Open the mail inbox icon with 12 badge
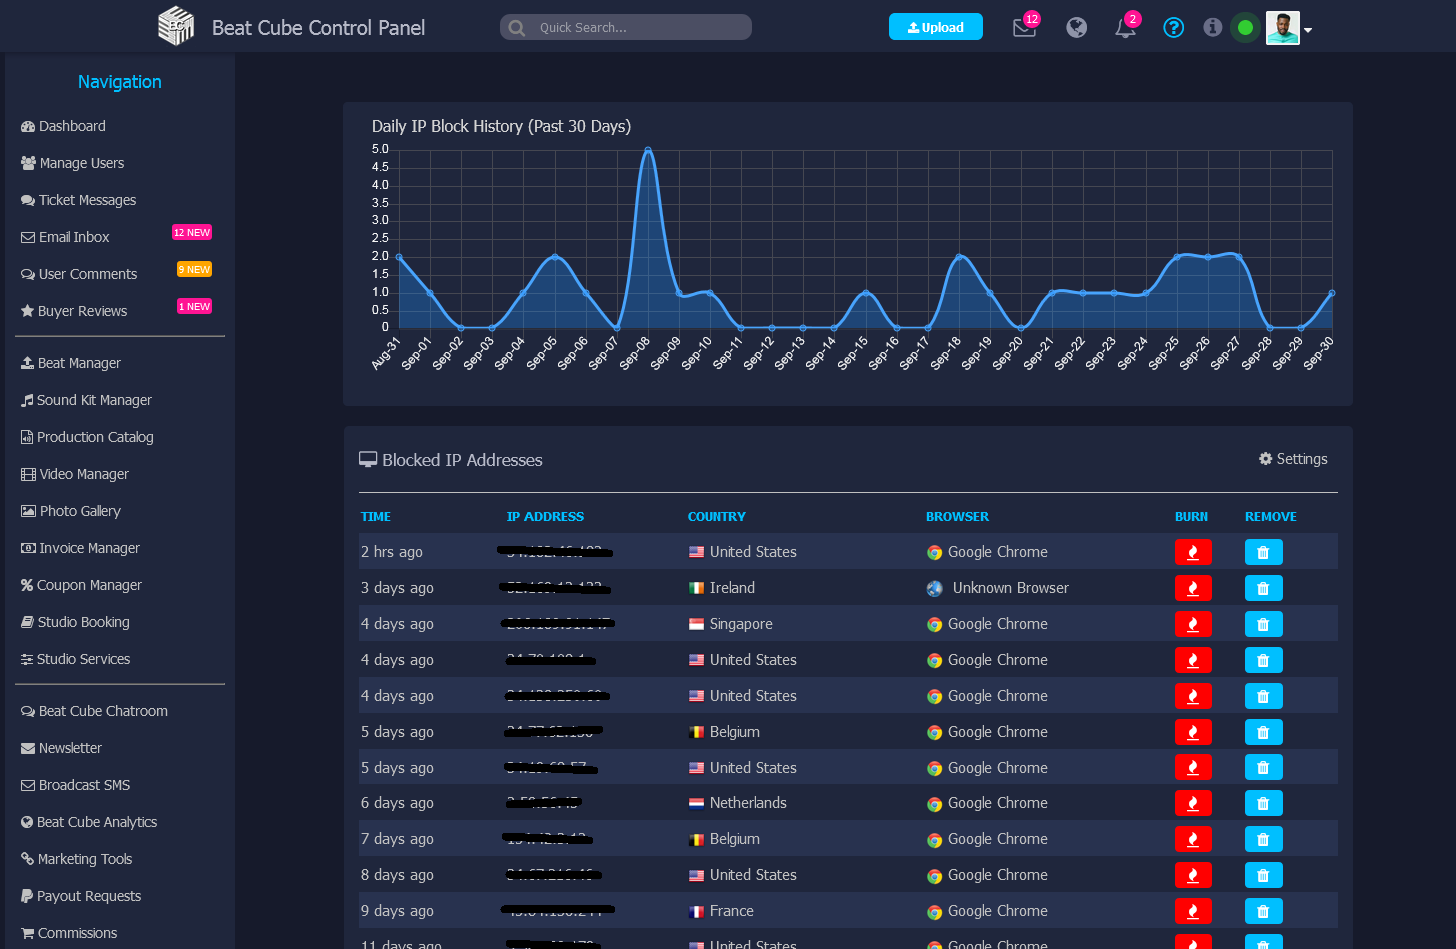The width and height of the screenshot is (1456, 949). (1024, 28)
